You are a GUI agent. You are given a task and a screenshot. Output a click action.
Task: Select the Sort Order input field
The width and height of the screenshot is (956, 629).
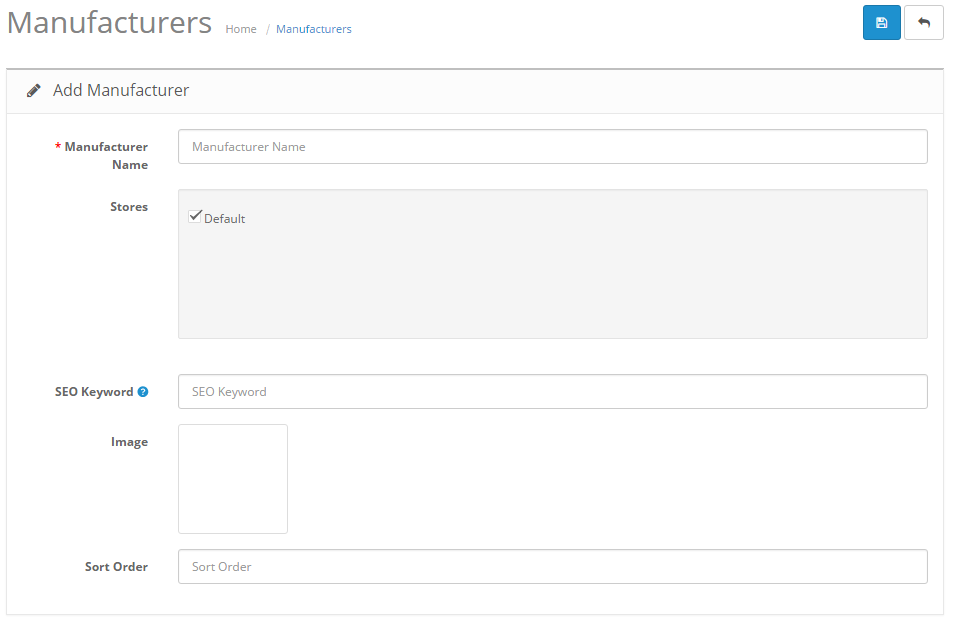(552, 567)
